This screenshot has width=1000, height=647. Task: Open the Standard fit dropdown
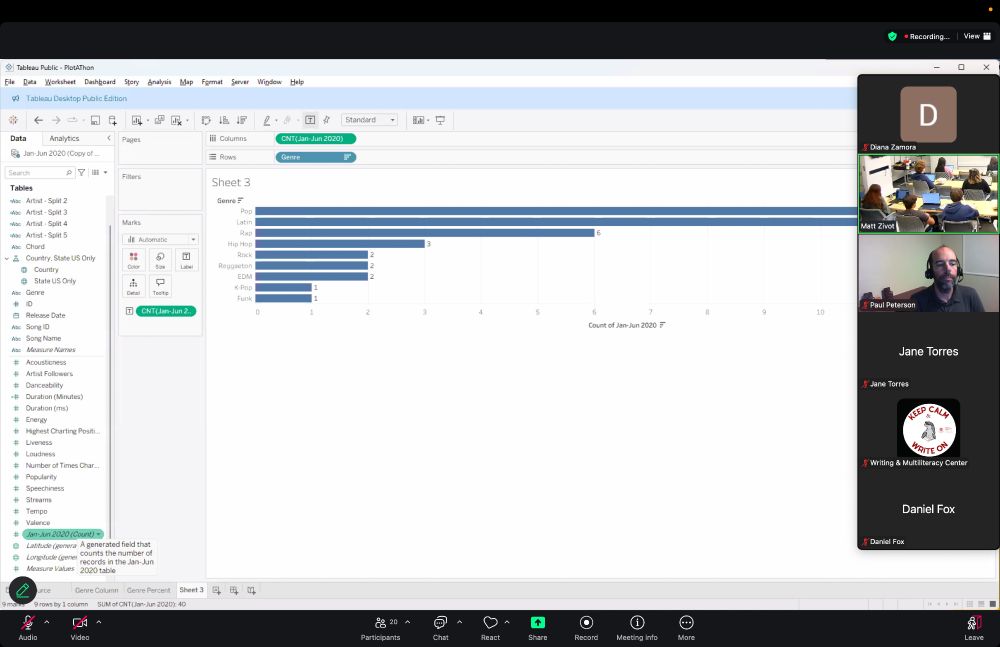click(370, 120)
